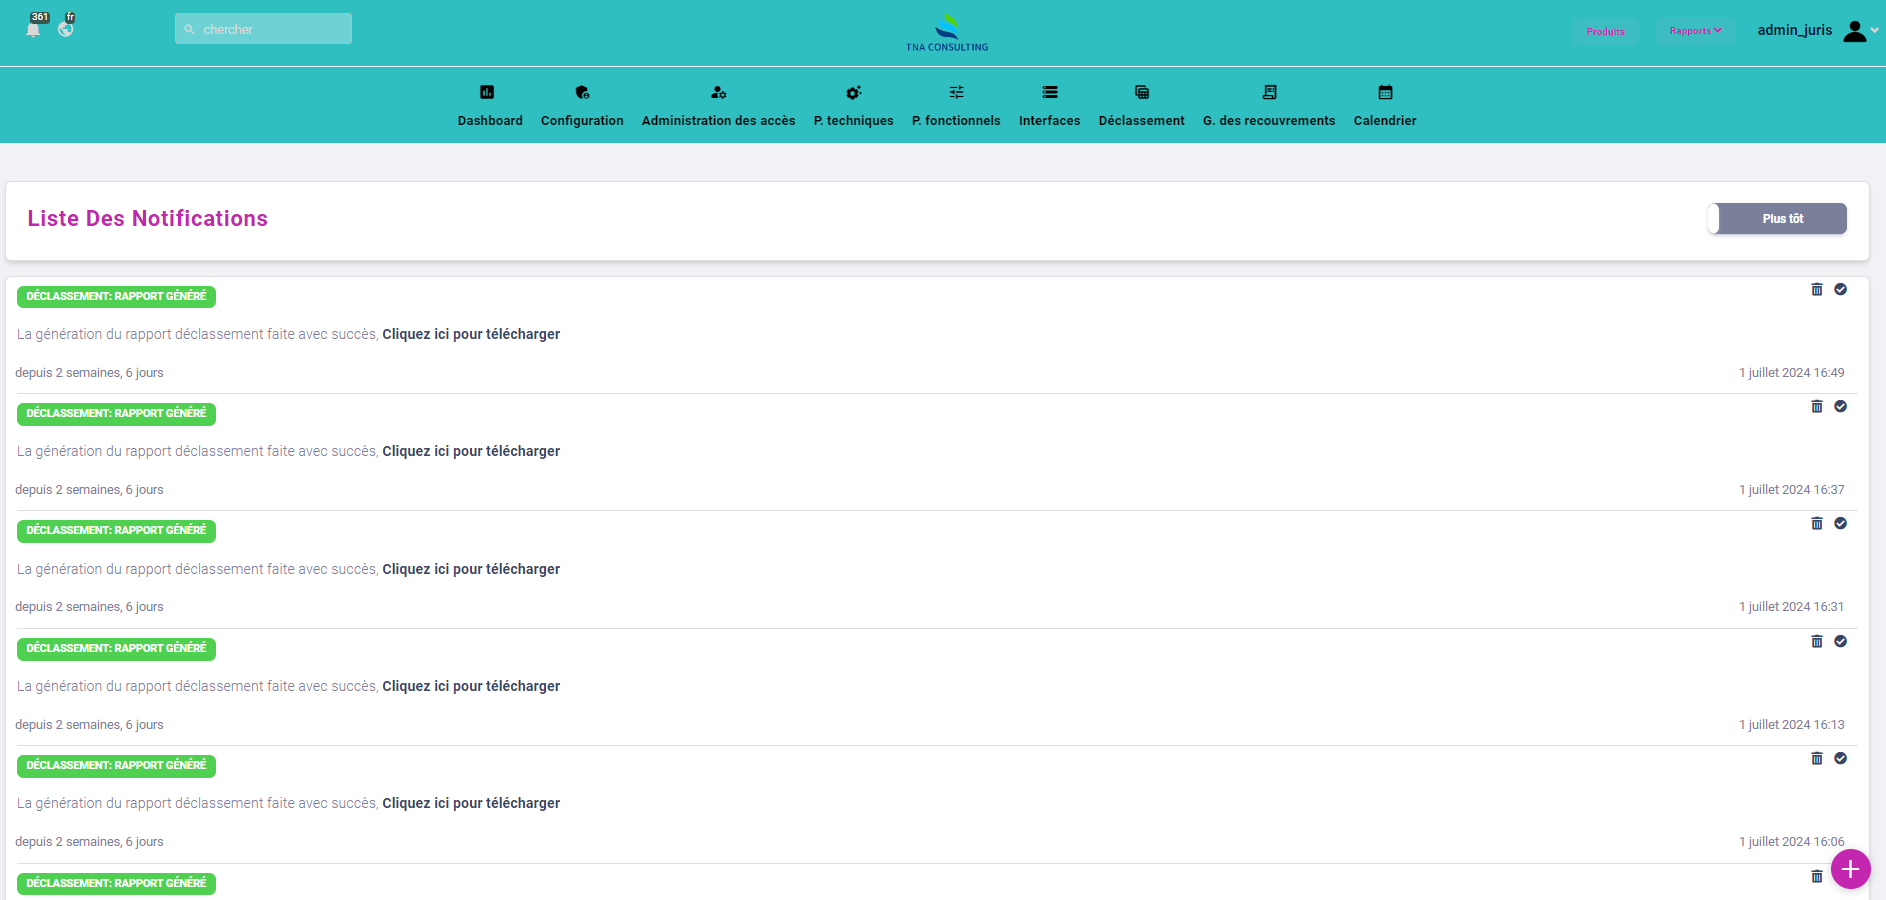Image resolution: width=1886 pixels, height=900 pixels.
Task: Open Administration des accès icon
Action: (x=718, y=92)
